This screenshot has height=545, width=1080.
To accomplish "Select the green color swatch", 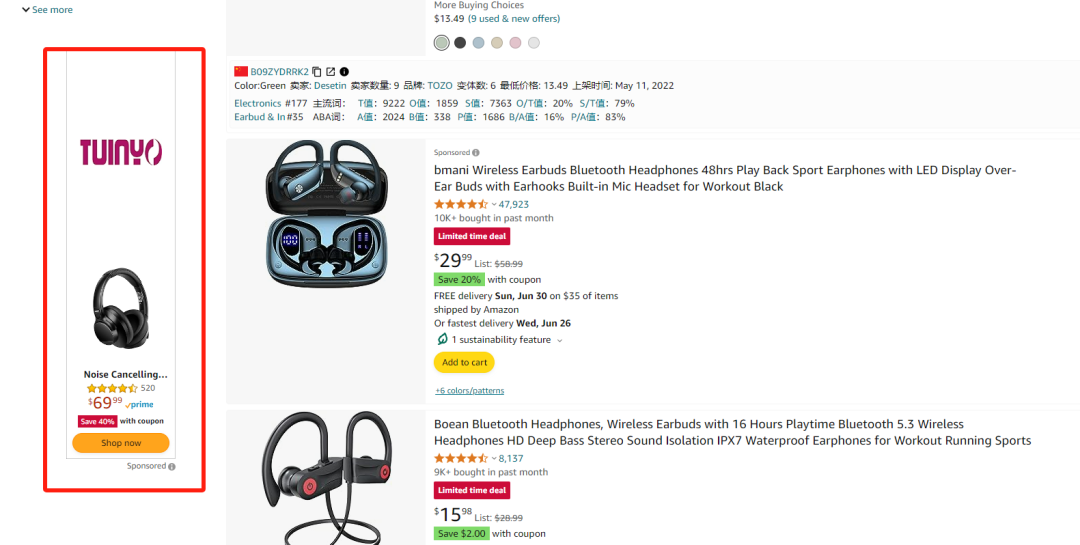I will coord(442,43).
